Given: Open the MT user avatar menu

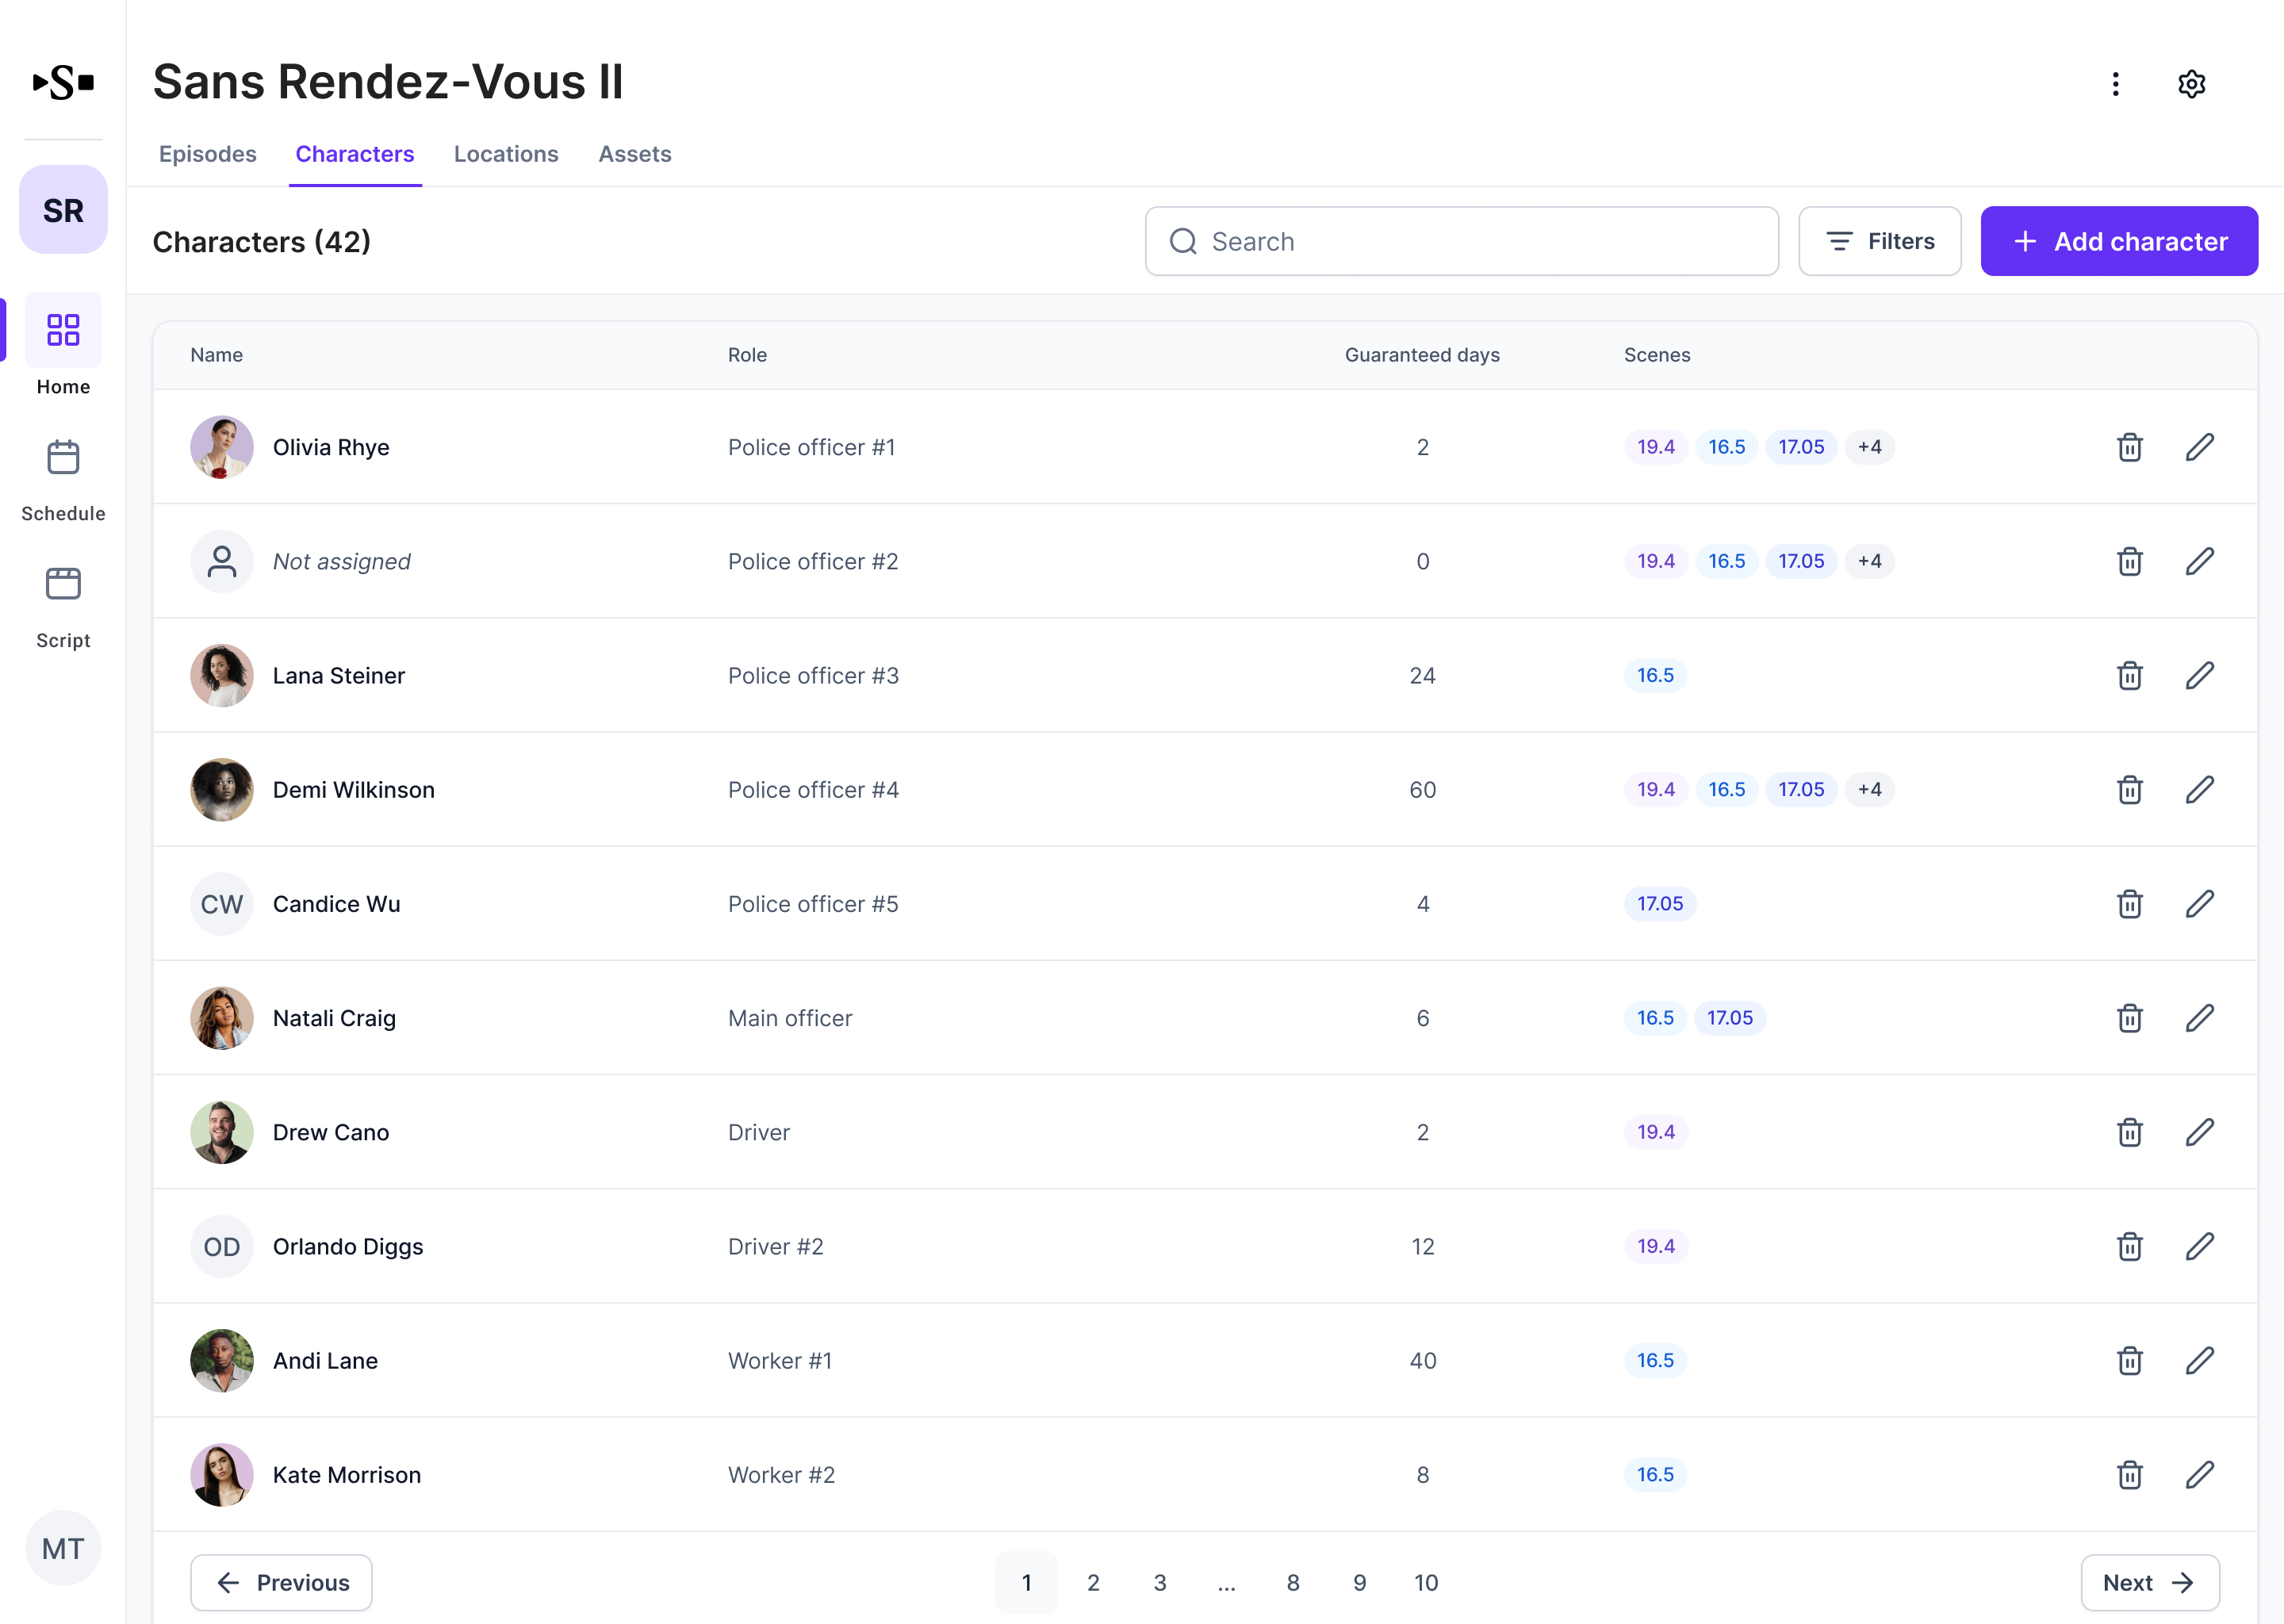Looking at the screenshot, I should click(x=63, y=1548).
